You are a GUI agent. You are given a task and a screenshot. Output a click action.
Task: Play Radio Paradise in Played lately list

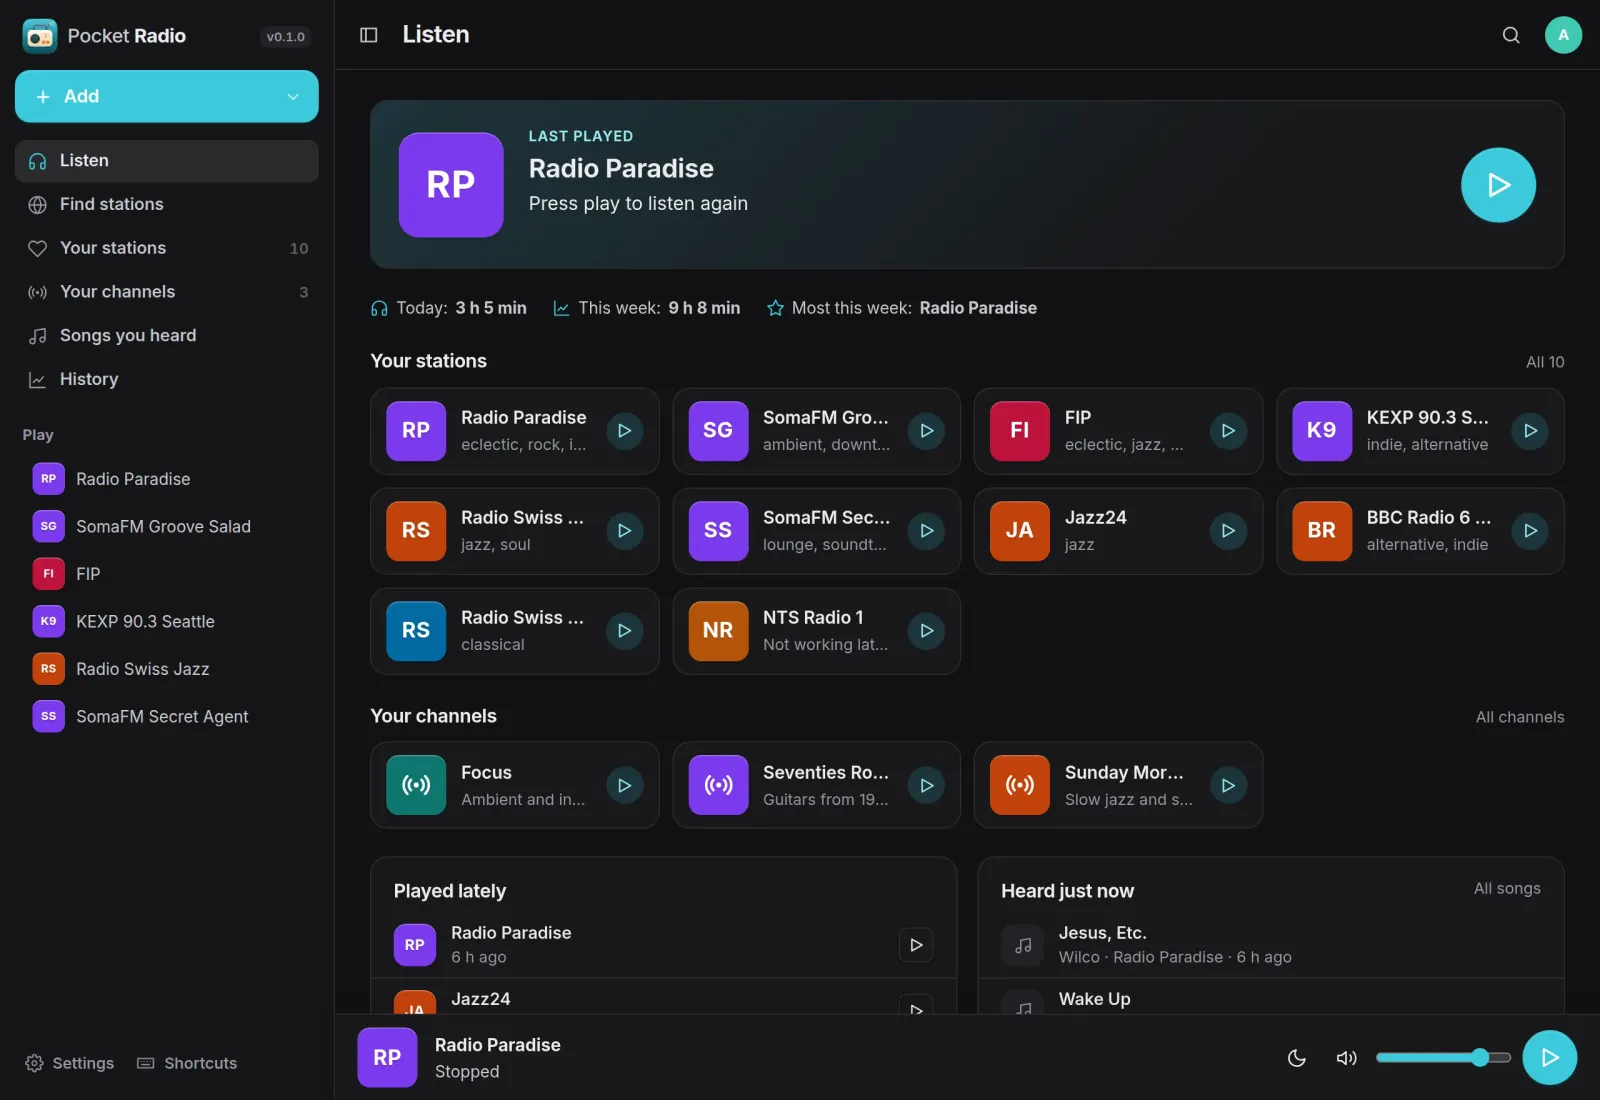click(x=916, y=945)
